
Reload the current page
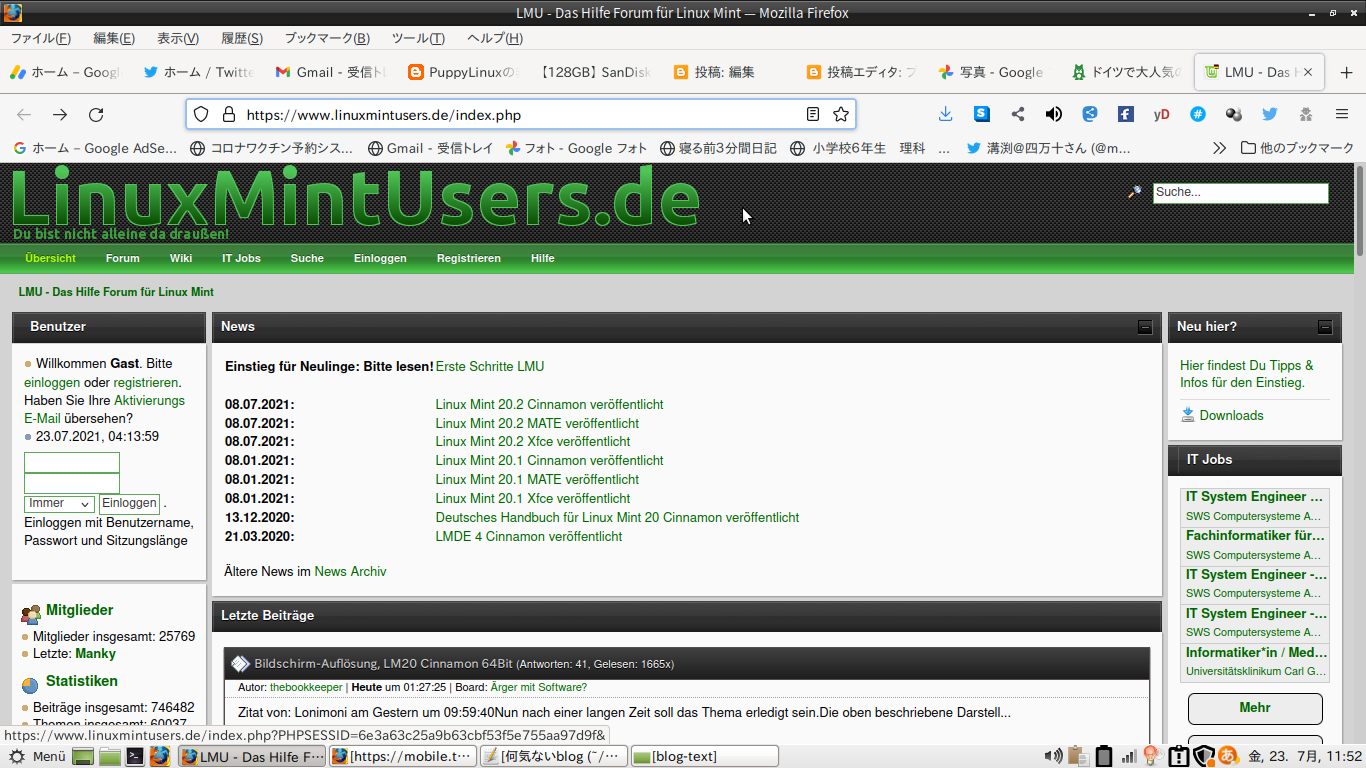(96, 114)
